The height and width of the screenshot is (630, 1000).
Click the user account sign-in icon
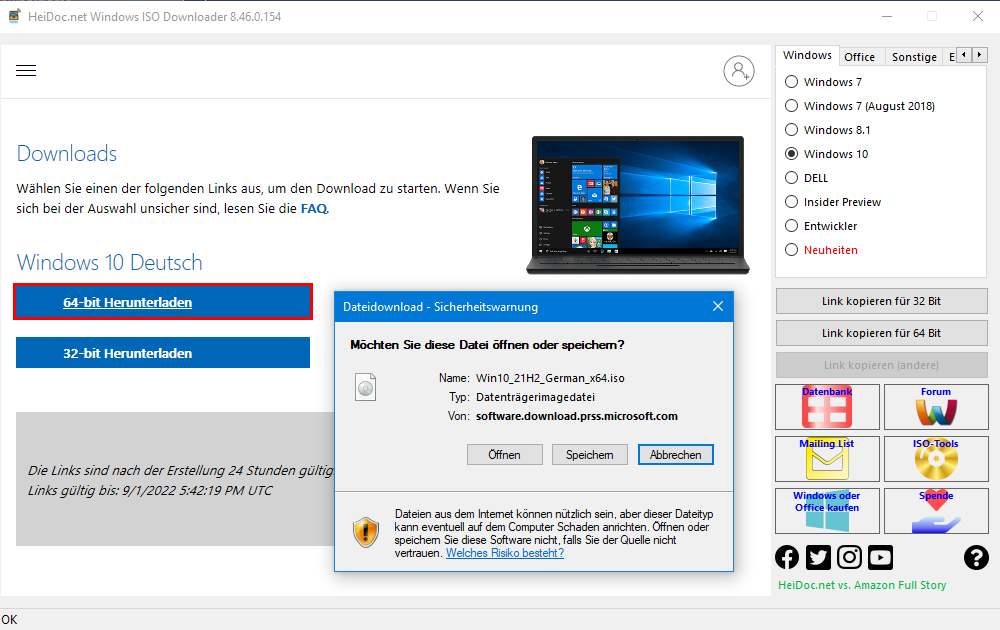point(739,71)
